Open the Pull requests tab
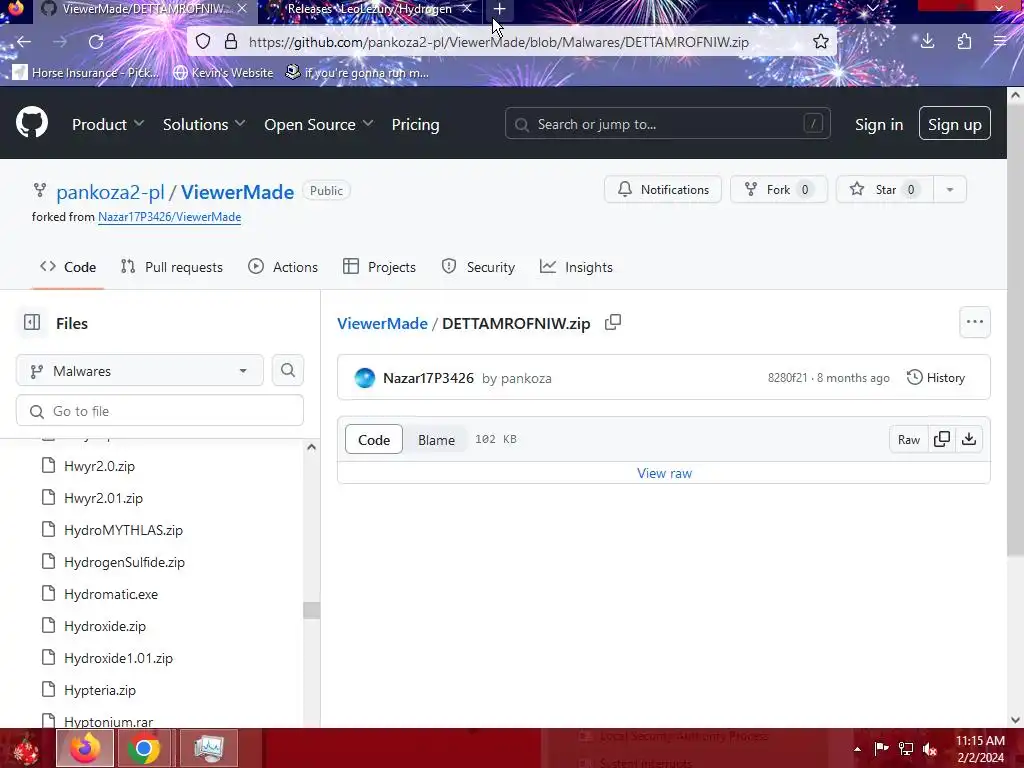Viewport: 1024px width, 768px height. pos(172,267)
